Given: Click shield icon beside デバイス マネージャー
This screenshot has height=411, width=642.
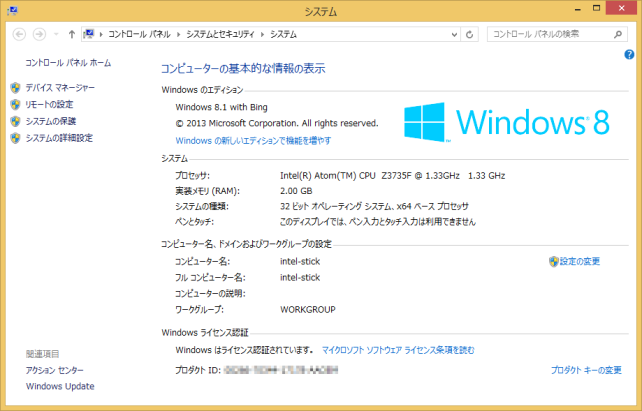Looking at the screenshot, I should tap(16, 88).
